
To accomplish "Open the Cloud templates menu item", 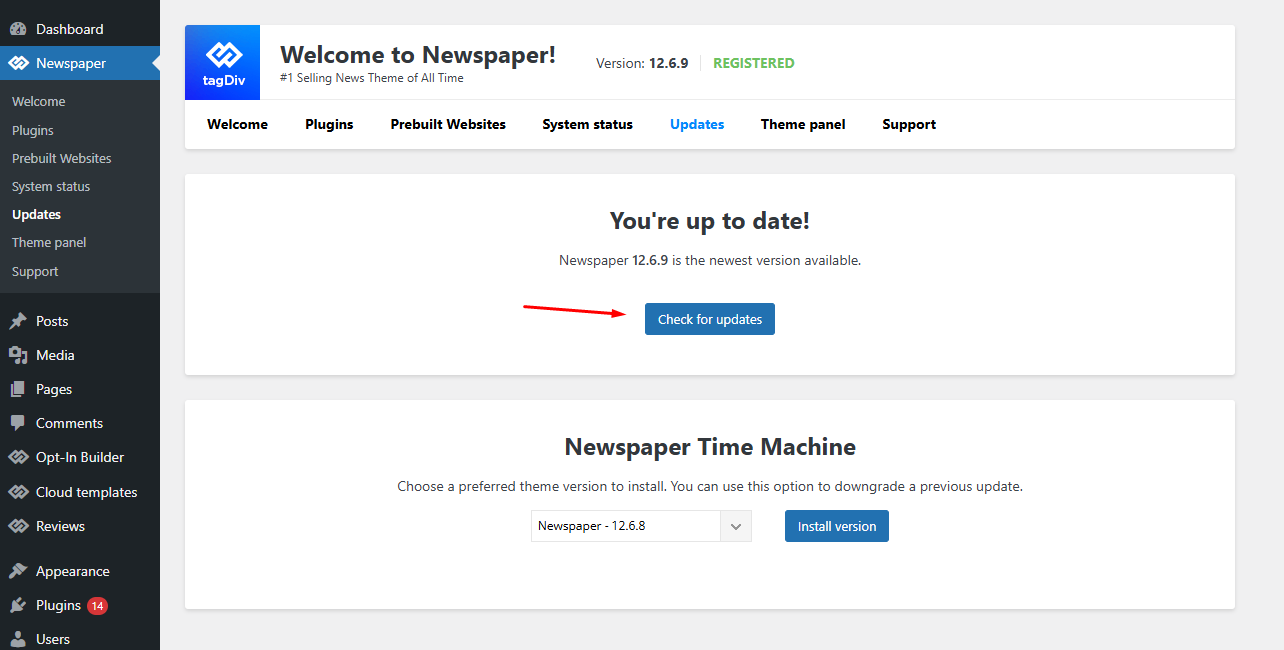I will click(80, 492).
